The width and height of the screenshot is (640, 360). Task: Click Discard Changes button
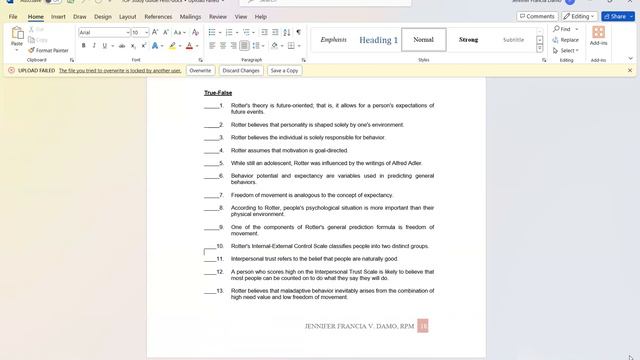click(x=241, y=71)
